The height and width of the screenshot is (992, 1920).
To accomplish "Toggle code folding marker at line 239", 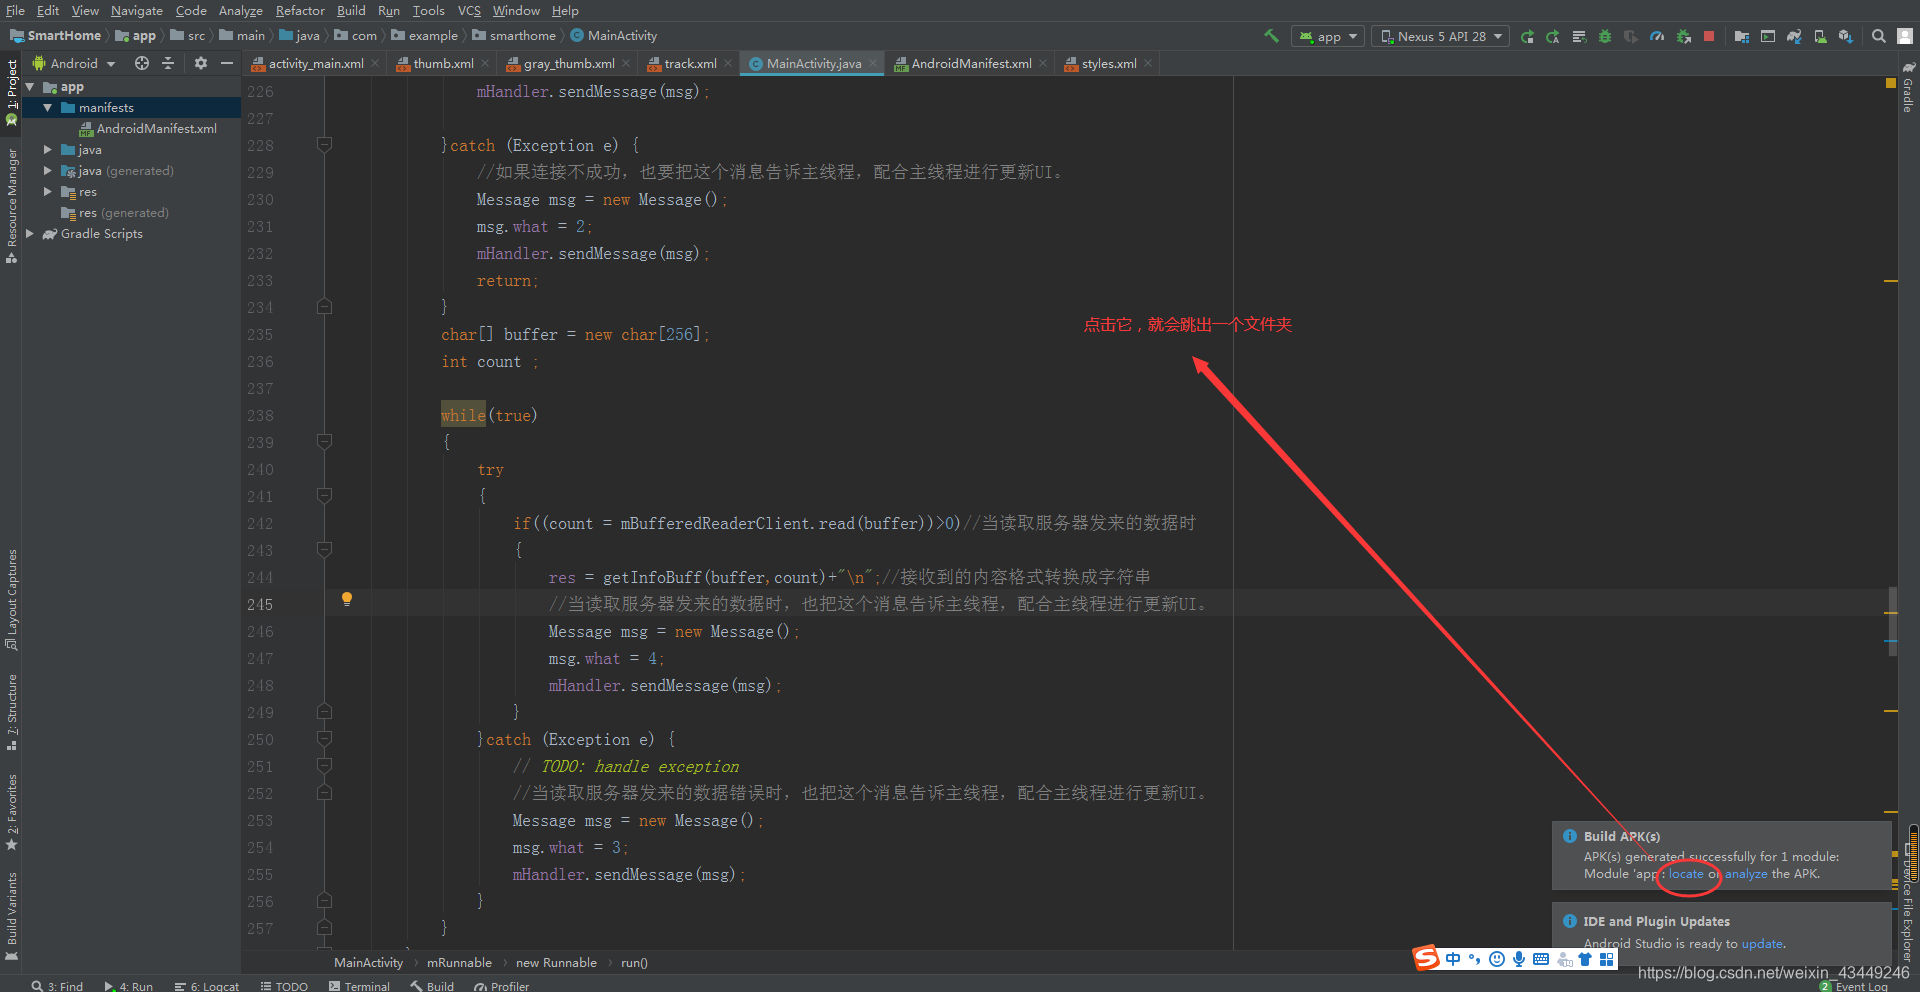I will (324, 441).
